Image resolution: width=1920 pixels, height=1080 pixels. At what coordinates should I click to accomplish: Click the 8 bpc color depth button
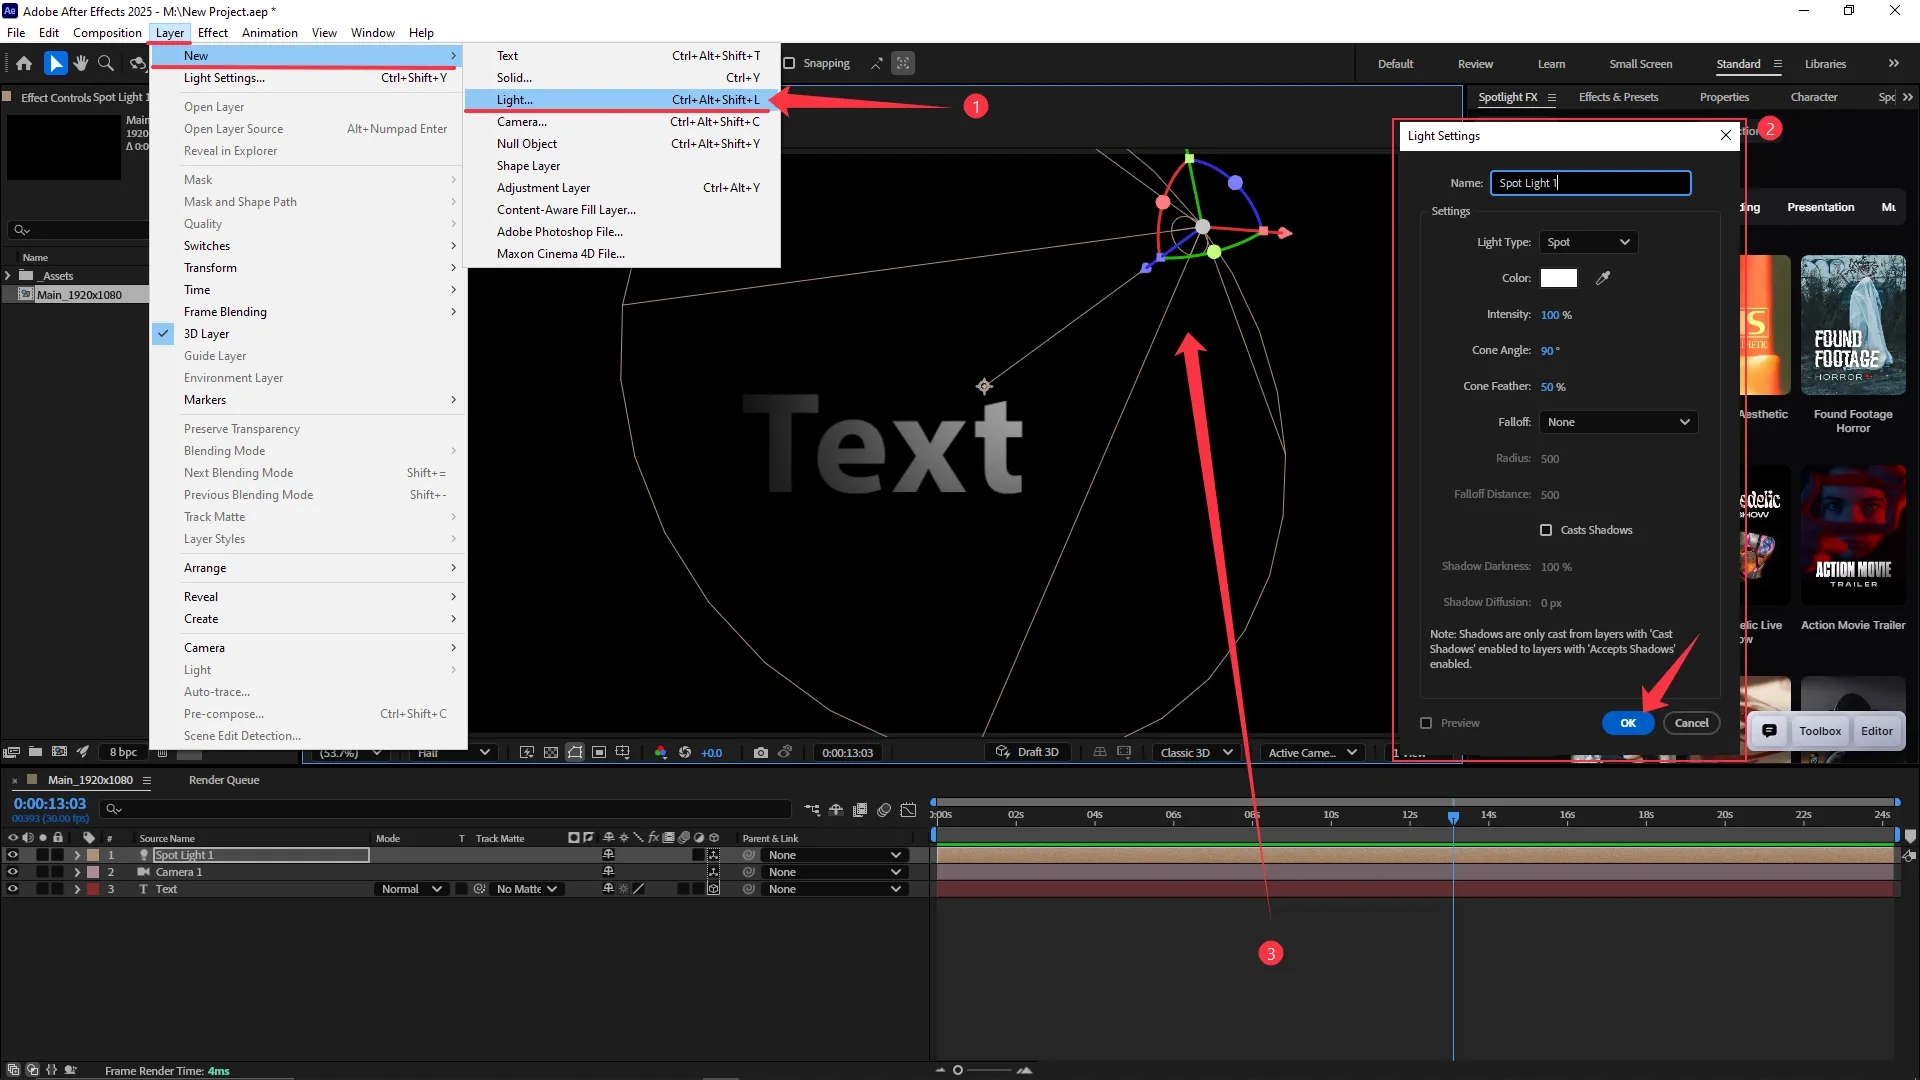(x=123, y=752)
